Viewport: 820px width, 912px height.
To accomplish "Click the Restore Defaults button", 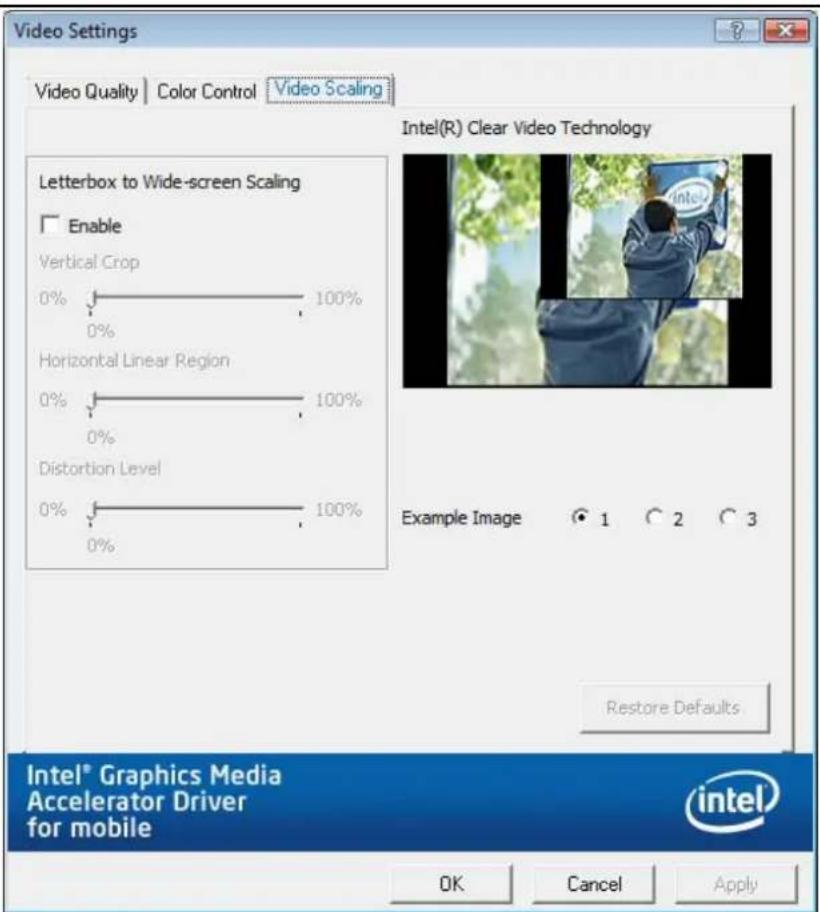I will pyautogui.click(x=675, y=707).
